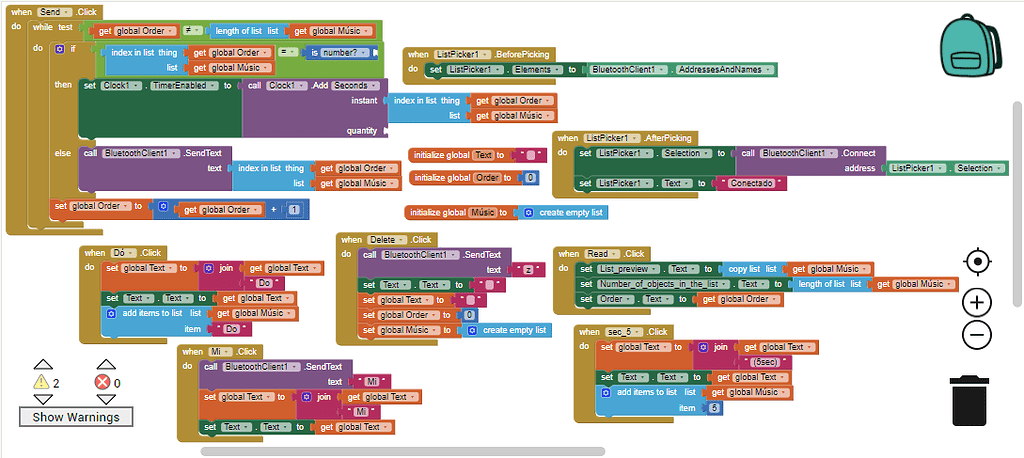Open the Elements property dropdown

tap(537, 69)
